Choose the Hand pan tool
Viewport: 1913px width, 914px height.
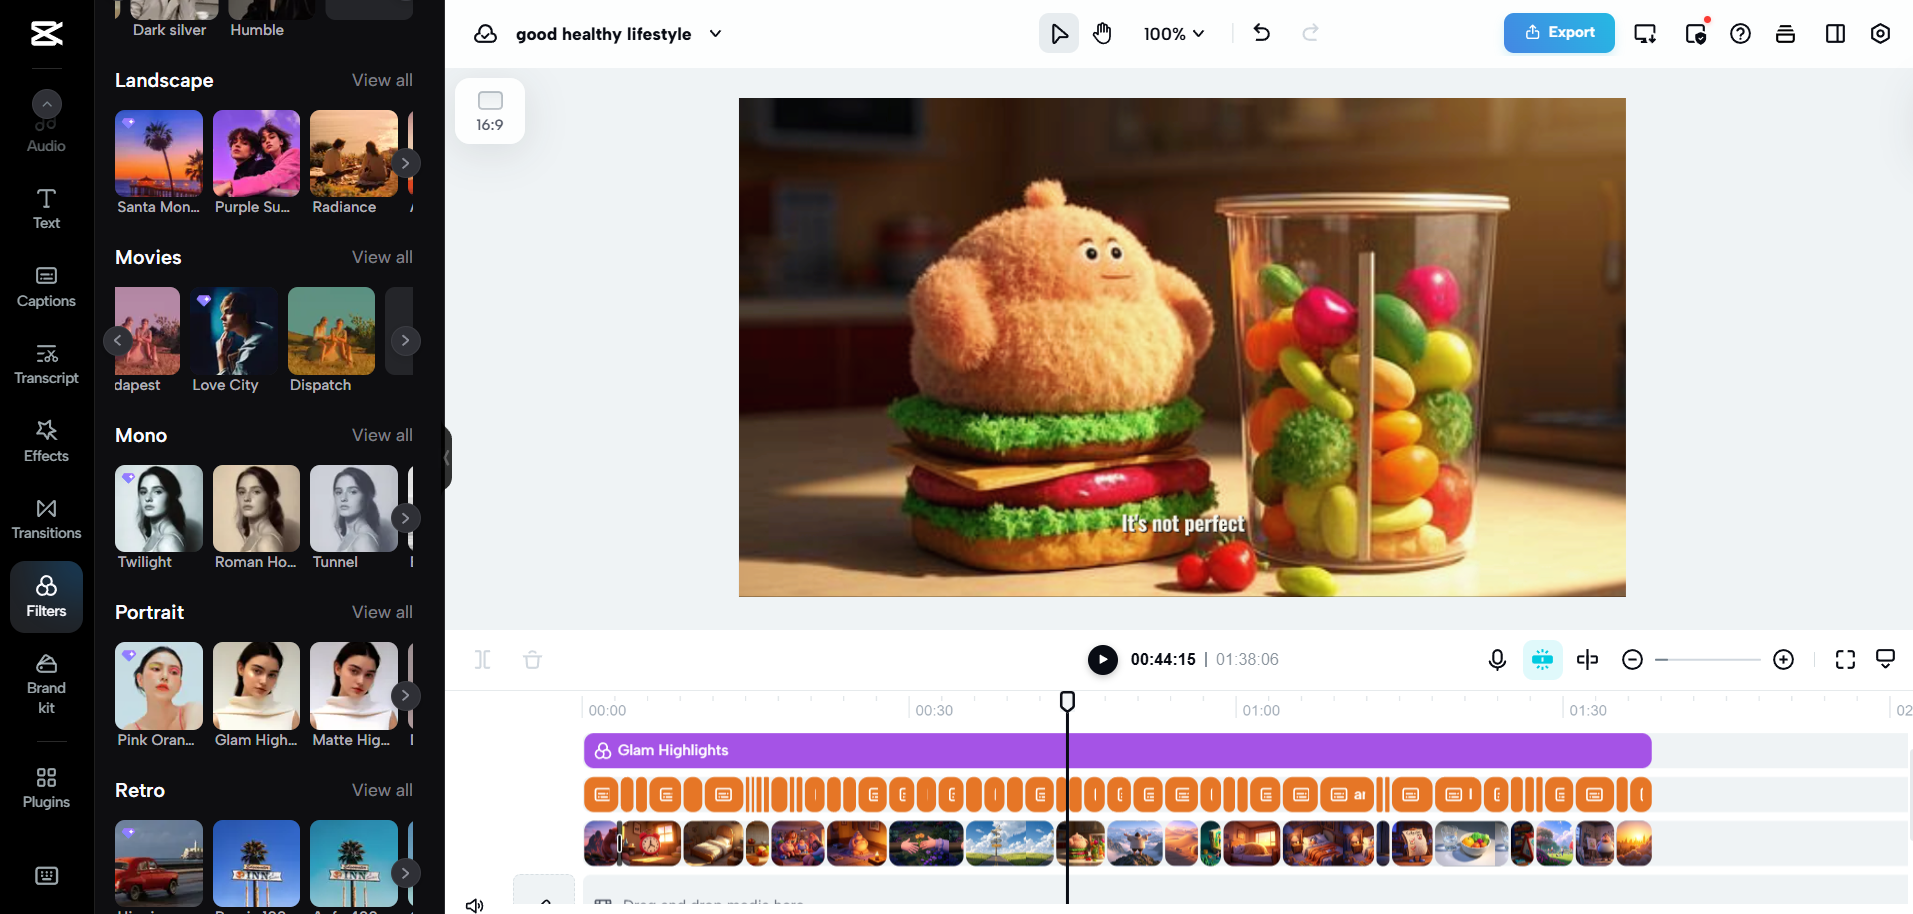(x=1102, y=34)
